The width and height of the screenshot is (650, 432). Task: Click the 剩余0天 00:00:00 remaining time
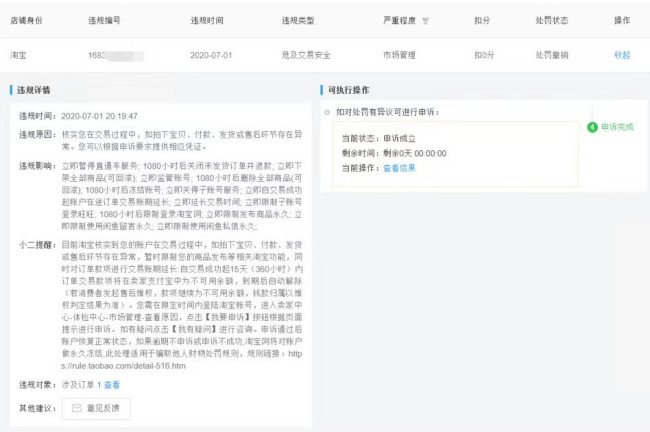point(415,153)
